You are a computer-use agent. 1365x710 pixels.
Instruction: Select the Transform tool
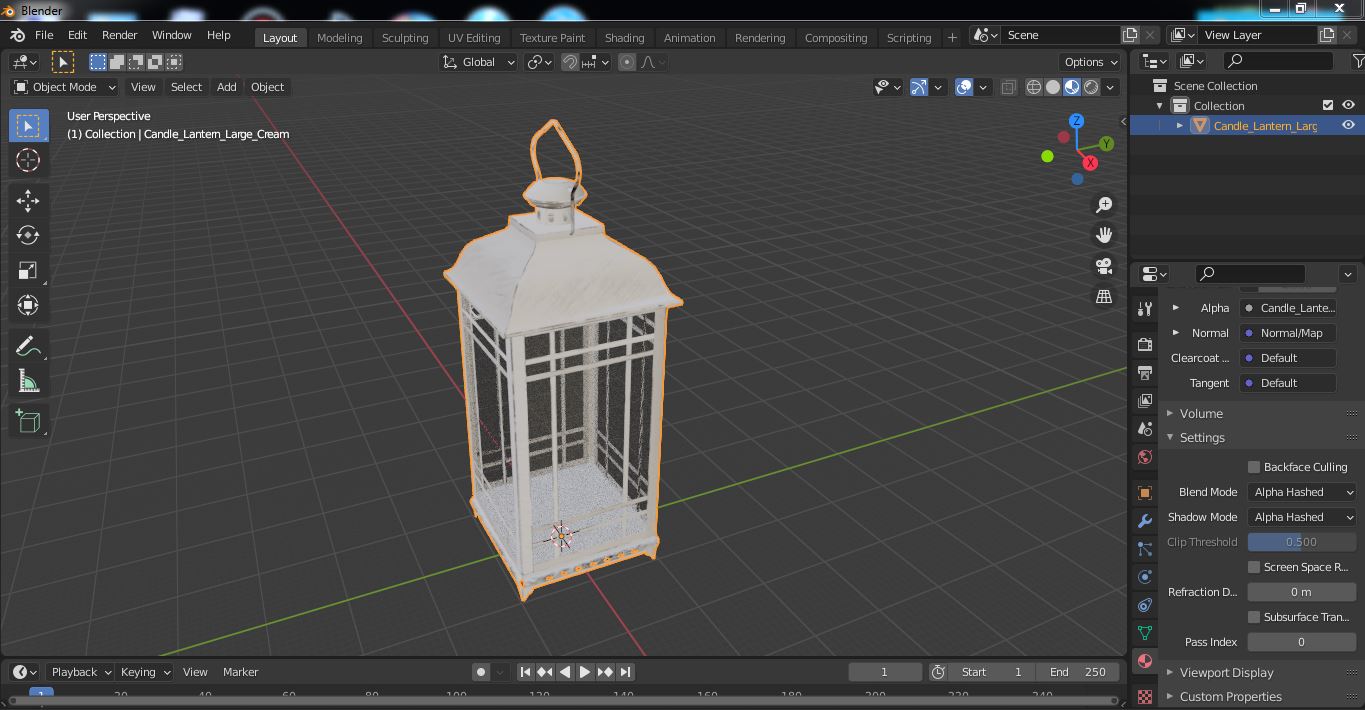pos(28,305)
